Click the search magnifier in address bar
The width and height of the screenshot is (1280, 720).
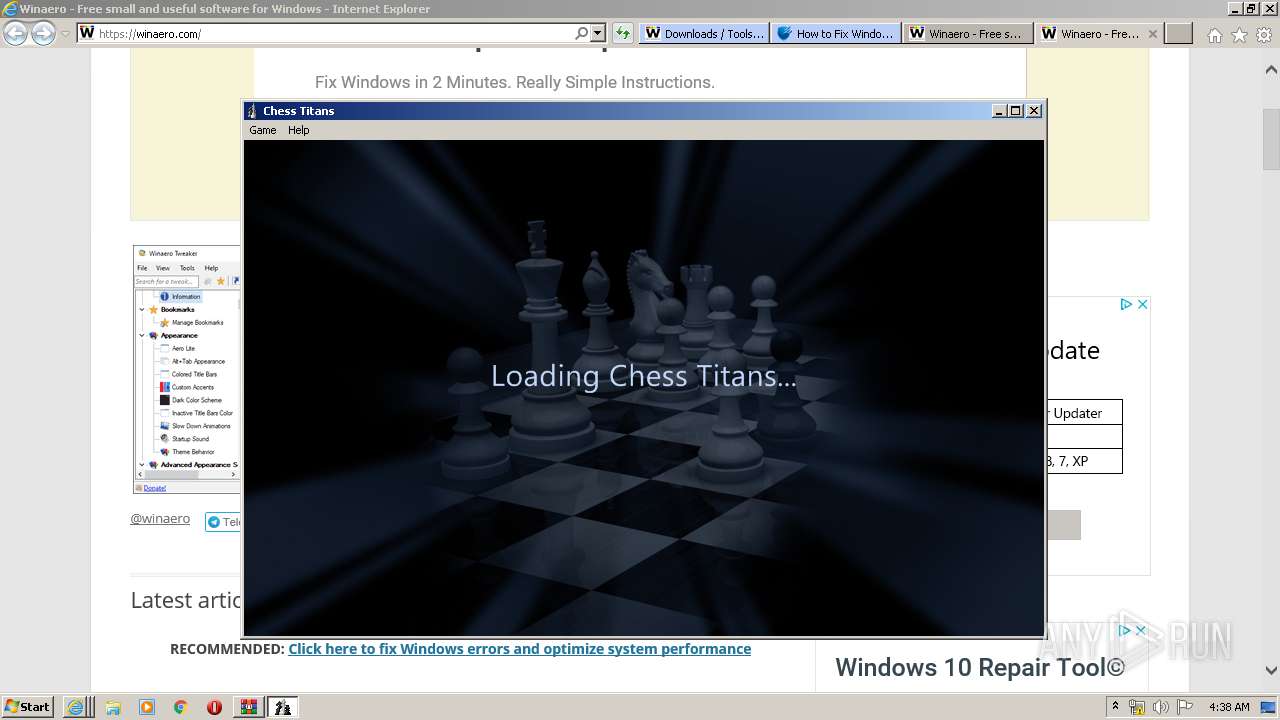point(582,33)
